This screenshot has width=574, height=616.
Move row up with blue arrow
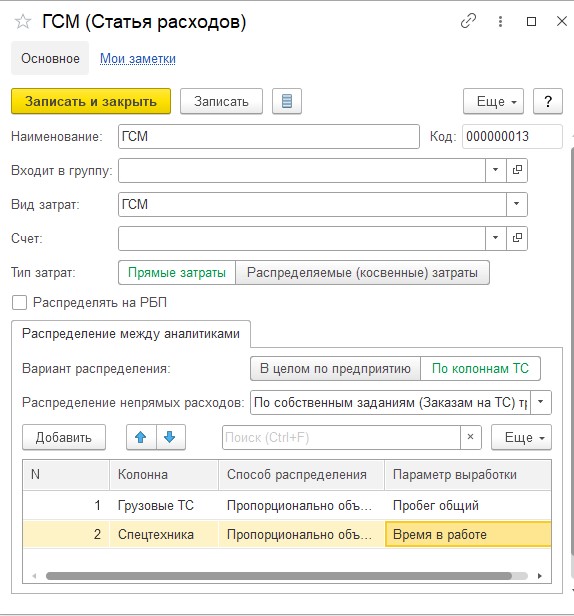point(141,437)
